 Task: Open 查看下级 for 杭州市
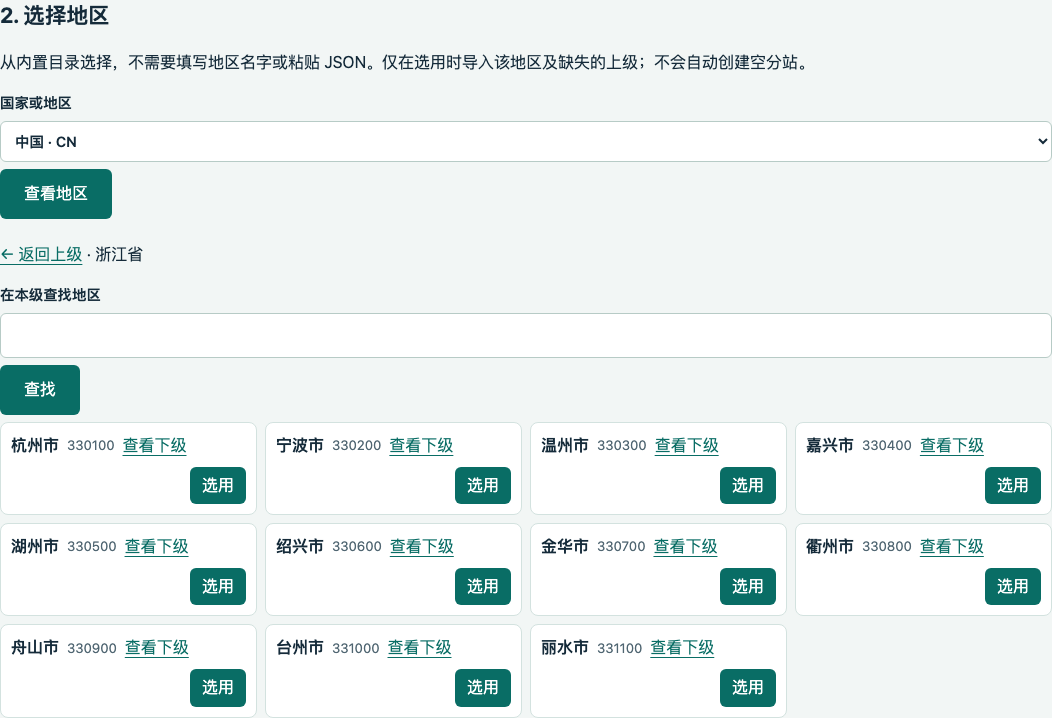(154, 446)
